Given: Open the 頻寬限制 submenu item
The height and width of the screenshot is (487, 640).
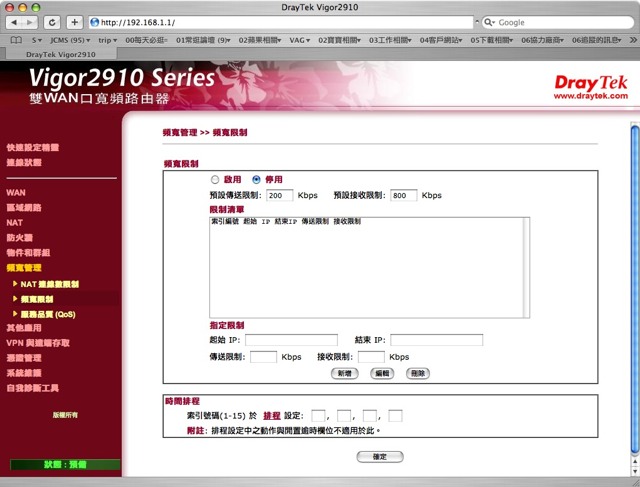Looking at the screenshot, I should 37,299.
